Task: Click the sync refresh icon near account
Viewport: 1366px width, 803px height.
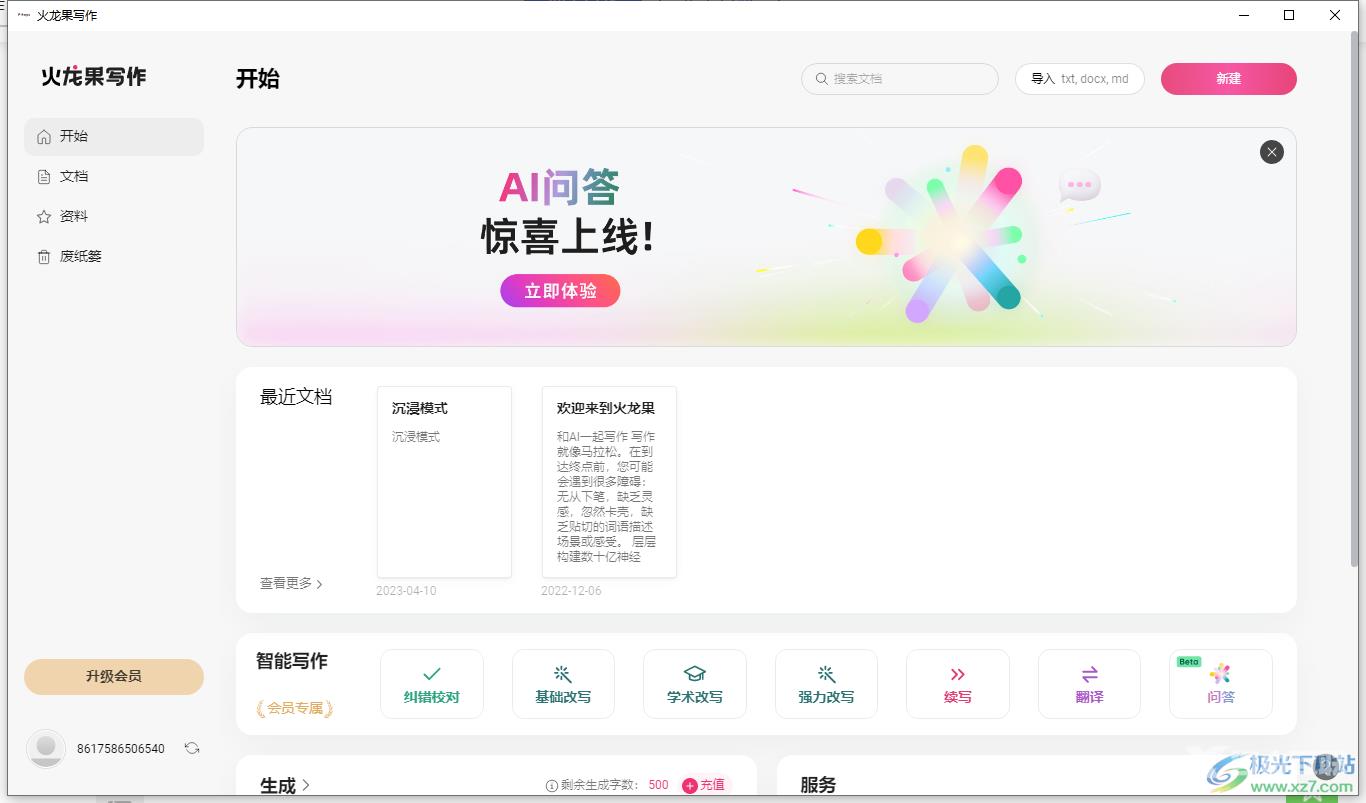Action: pos(192,748)
